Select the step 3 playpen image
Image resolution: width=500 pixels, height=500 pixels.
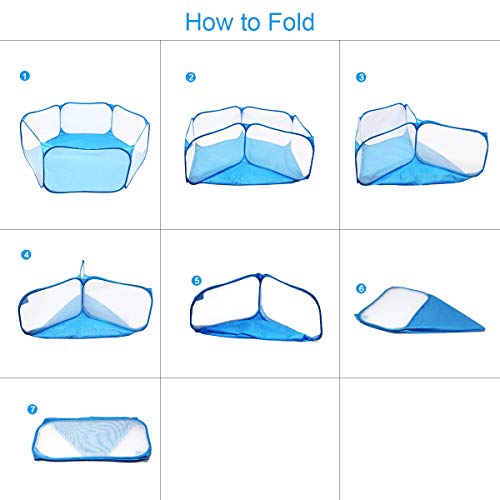pyautogui.click(x=422, y=144)
